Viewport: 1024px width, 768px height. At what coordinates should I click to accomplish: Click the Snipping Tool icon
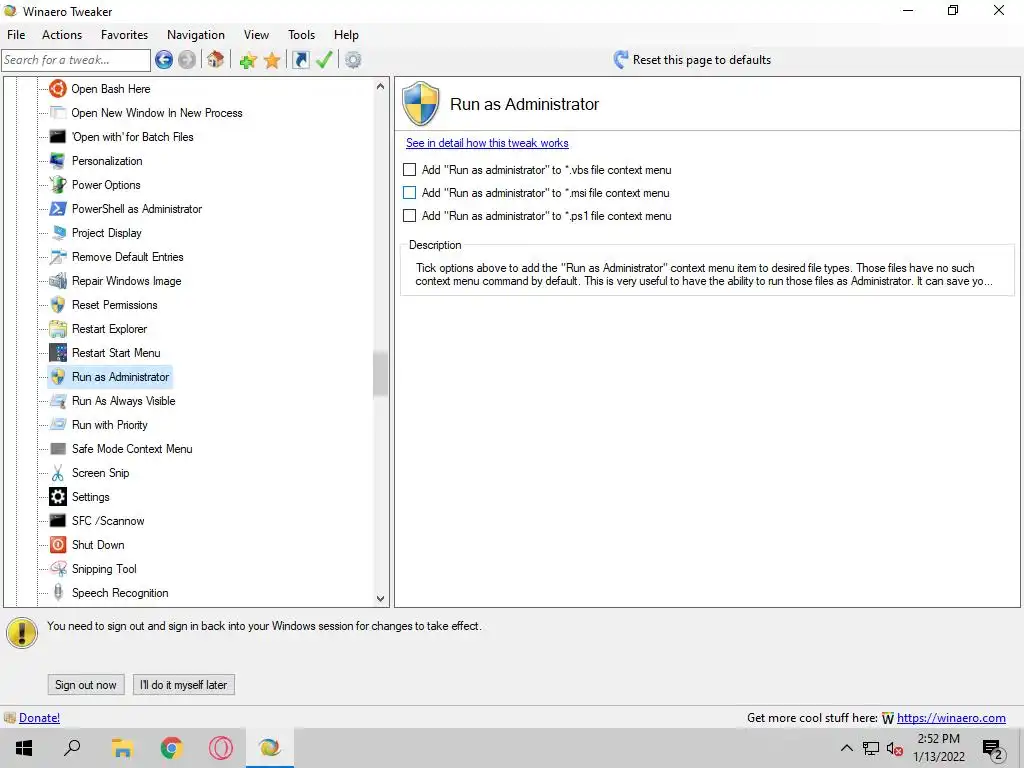(x=57, y=569)
